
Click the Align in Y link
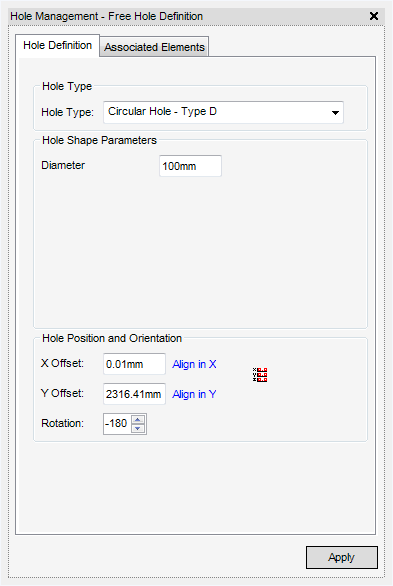[194, 394]
